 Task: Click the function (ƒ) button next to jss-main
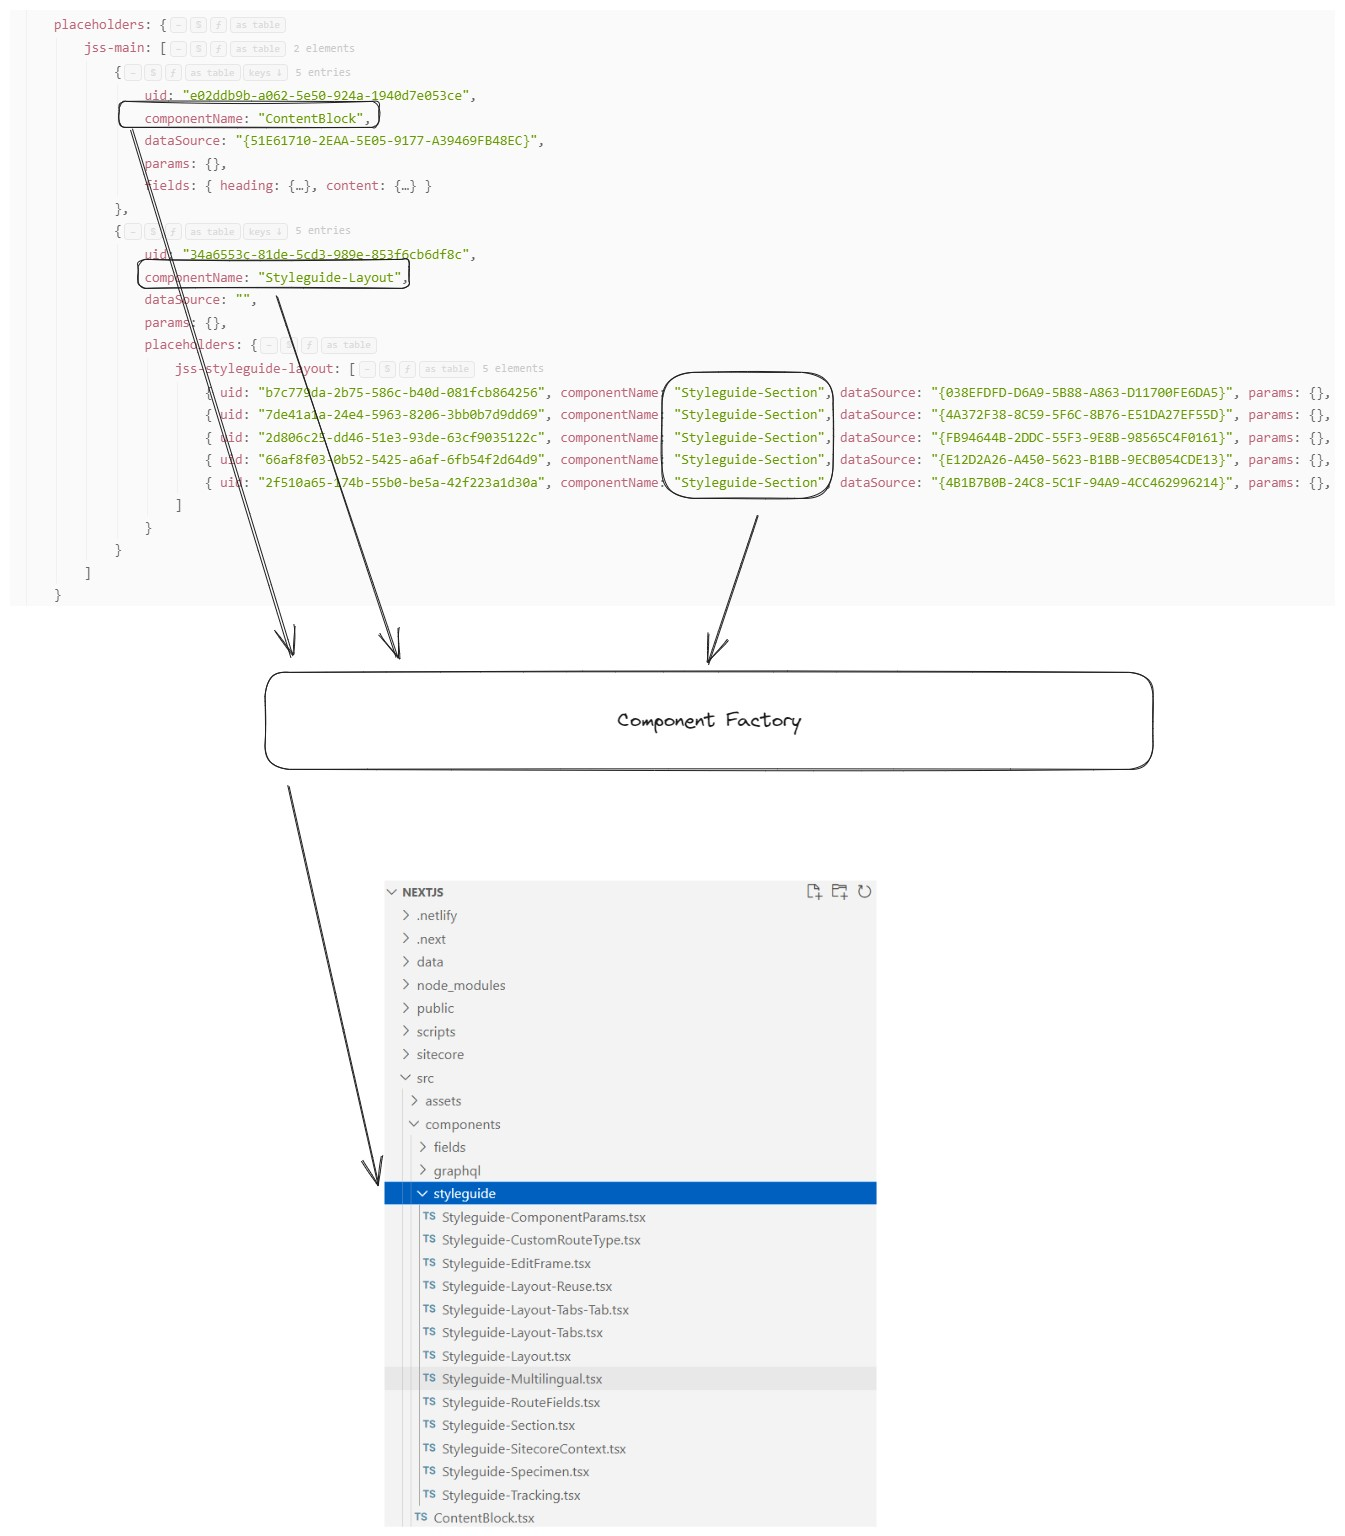click(x=218, y=49)
